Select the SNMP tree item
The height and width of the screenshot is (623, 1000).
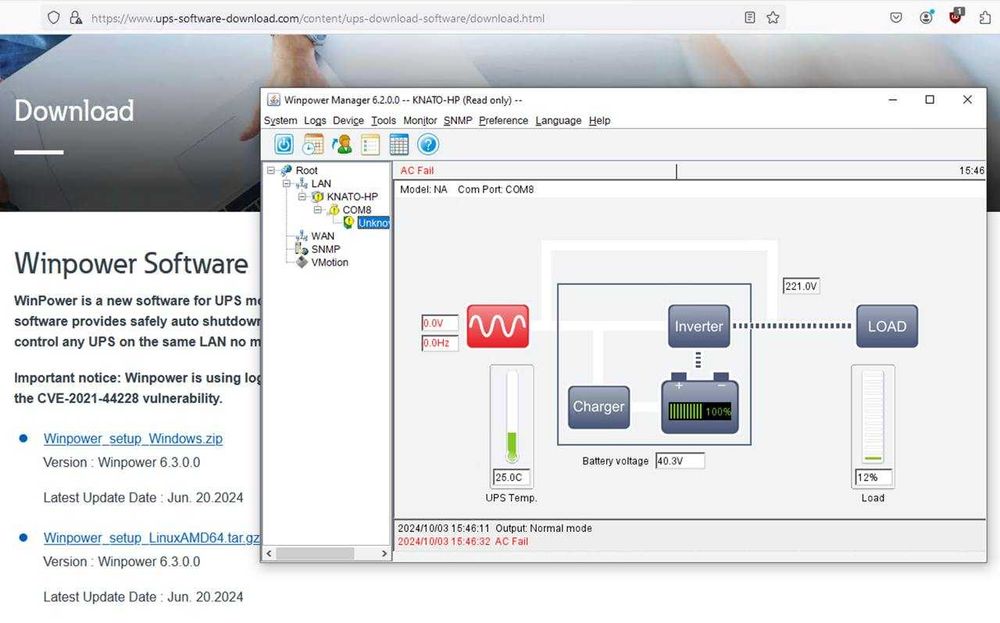[325, 249]
